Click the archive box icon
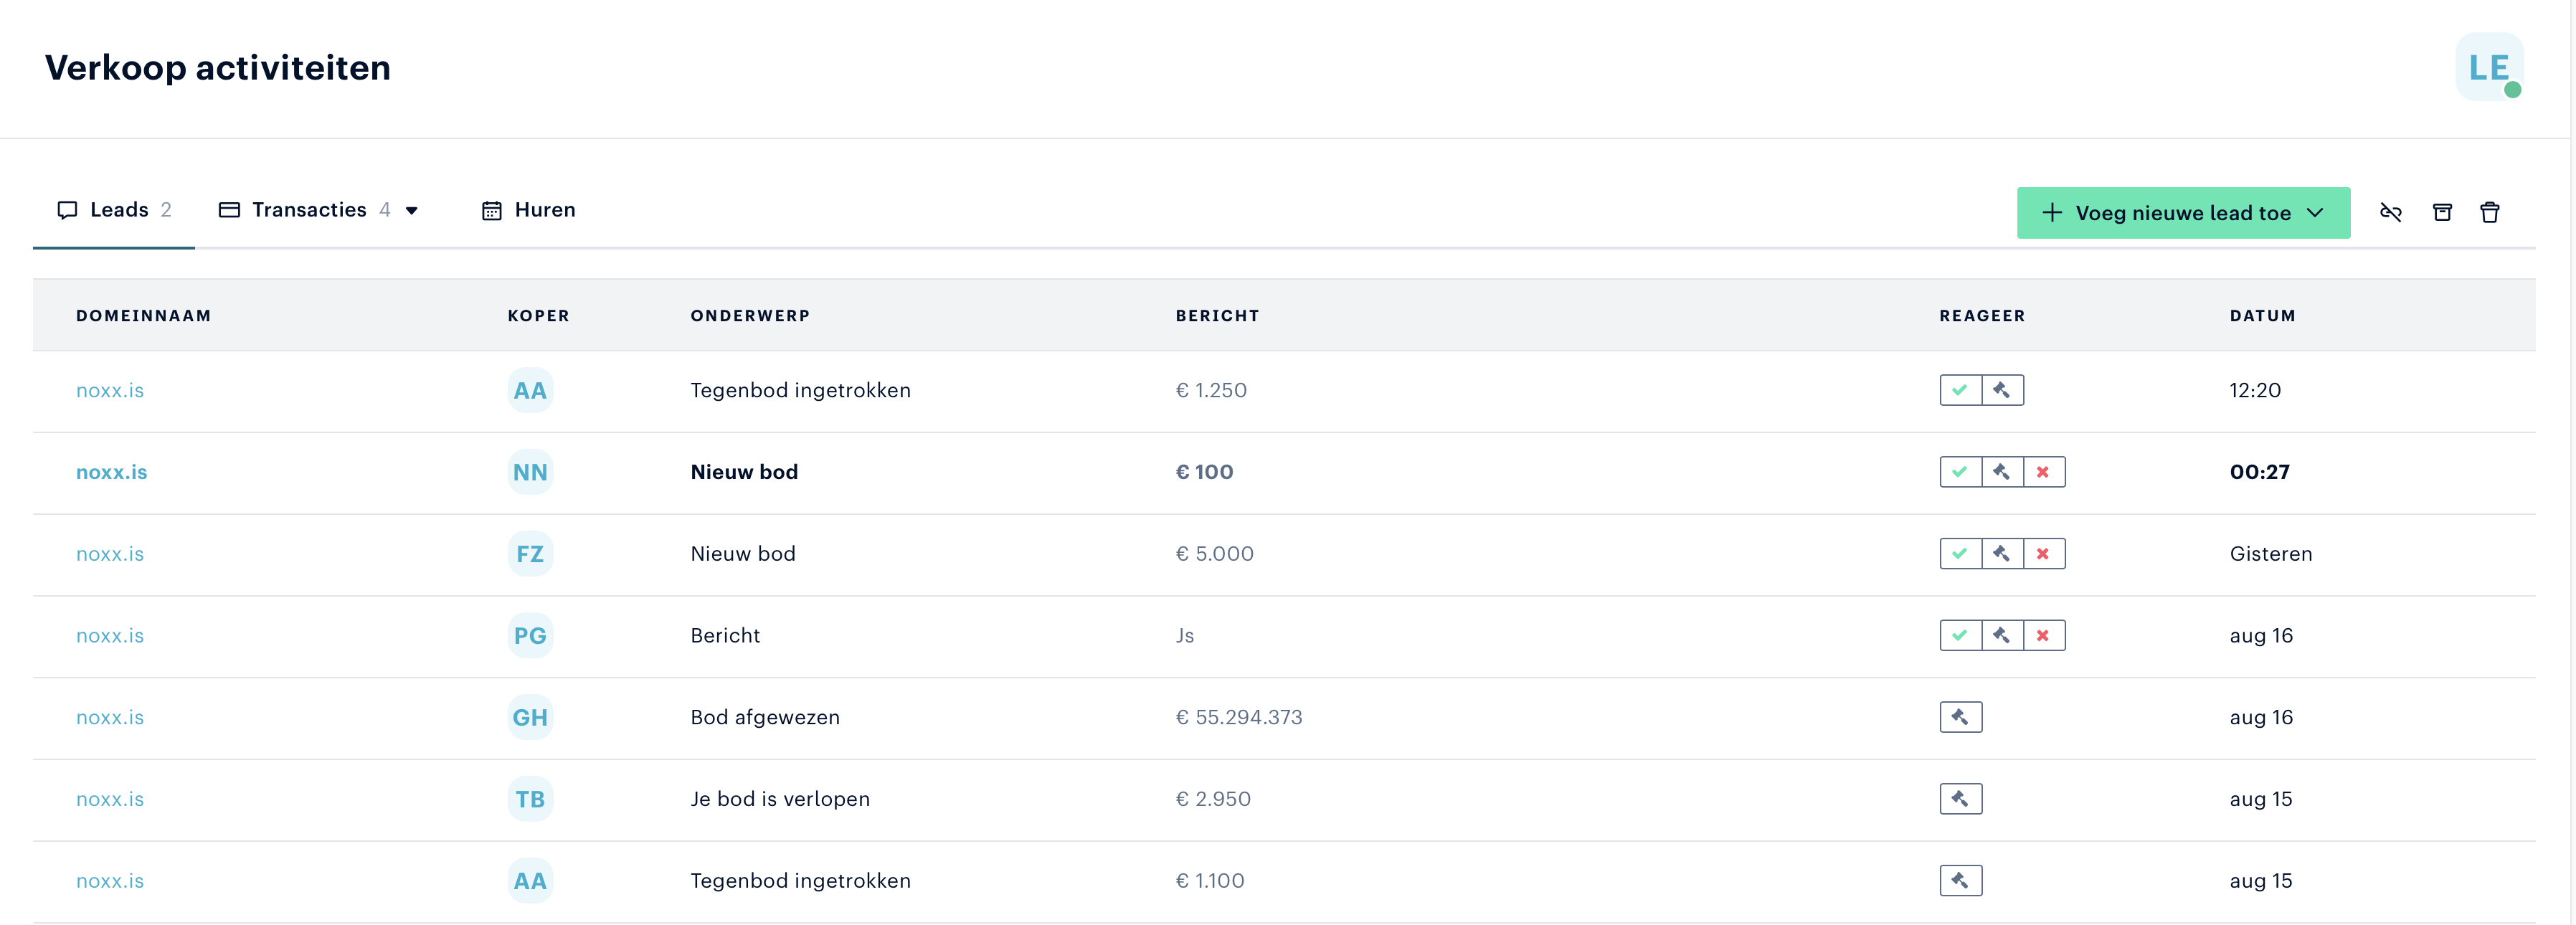 point(2442,212)
